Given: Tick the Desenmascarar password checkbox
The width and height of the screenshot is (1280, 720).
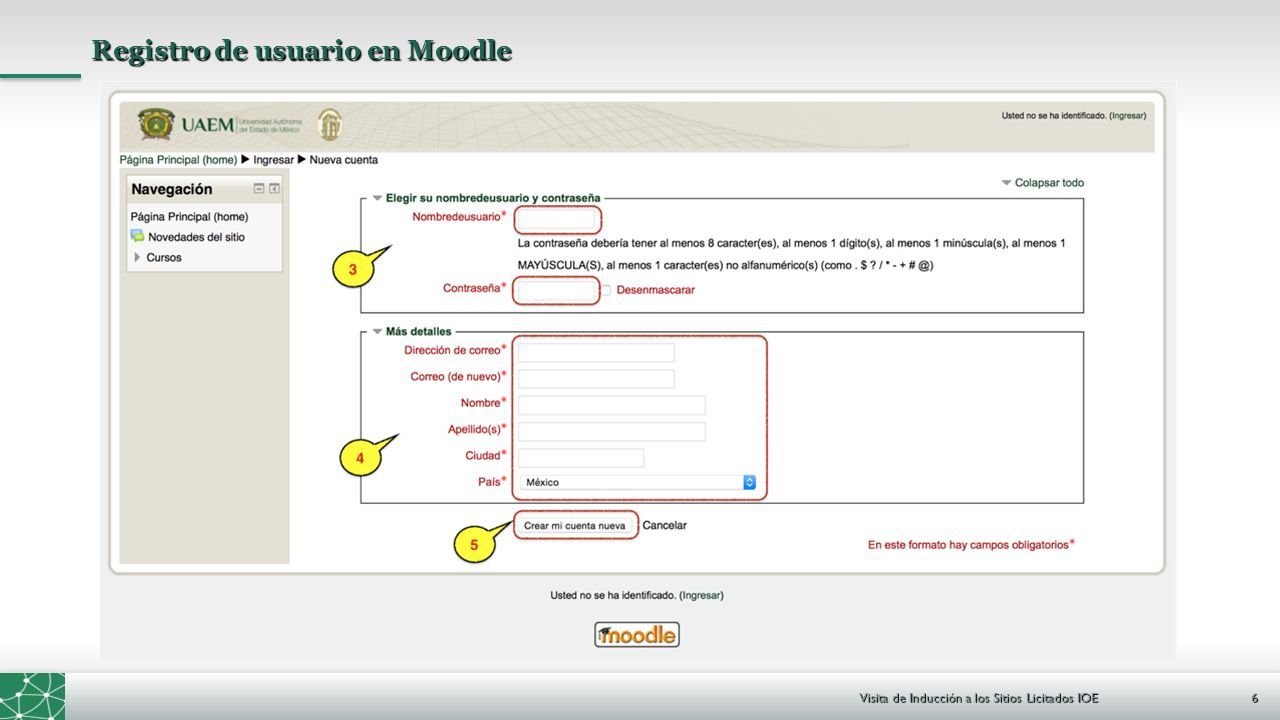Looking at the screenshot, I should pos(606,290).
